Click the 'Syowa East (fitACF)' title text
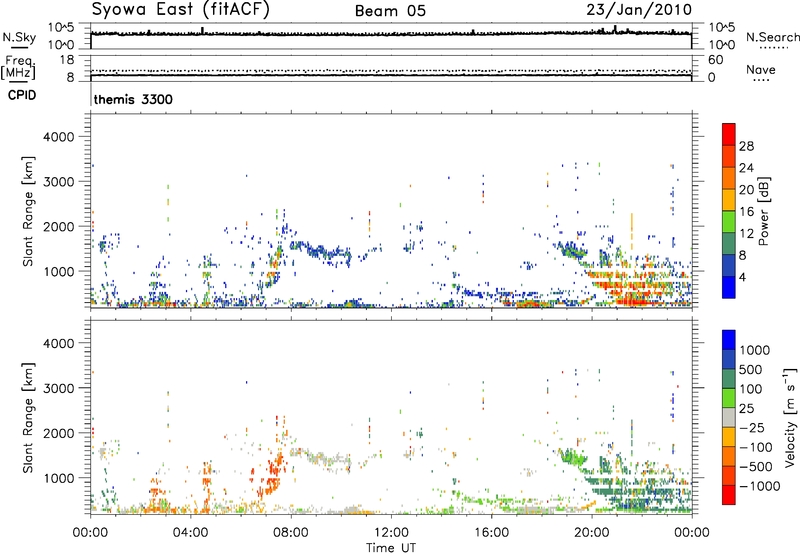Viewport: 800px width, 554px height. (181, 10)
